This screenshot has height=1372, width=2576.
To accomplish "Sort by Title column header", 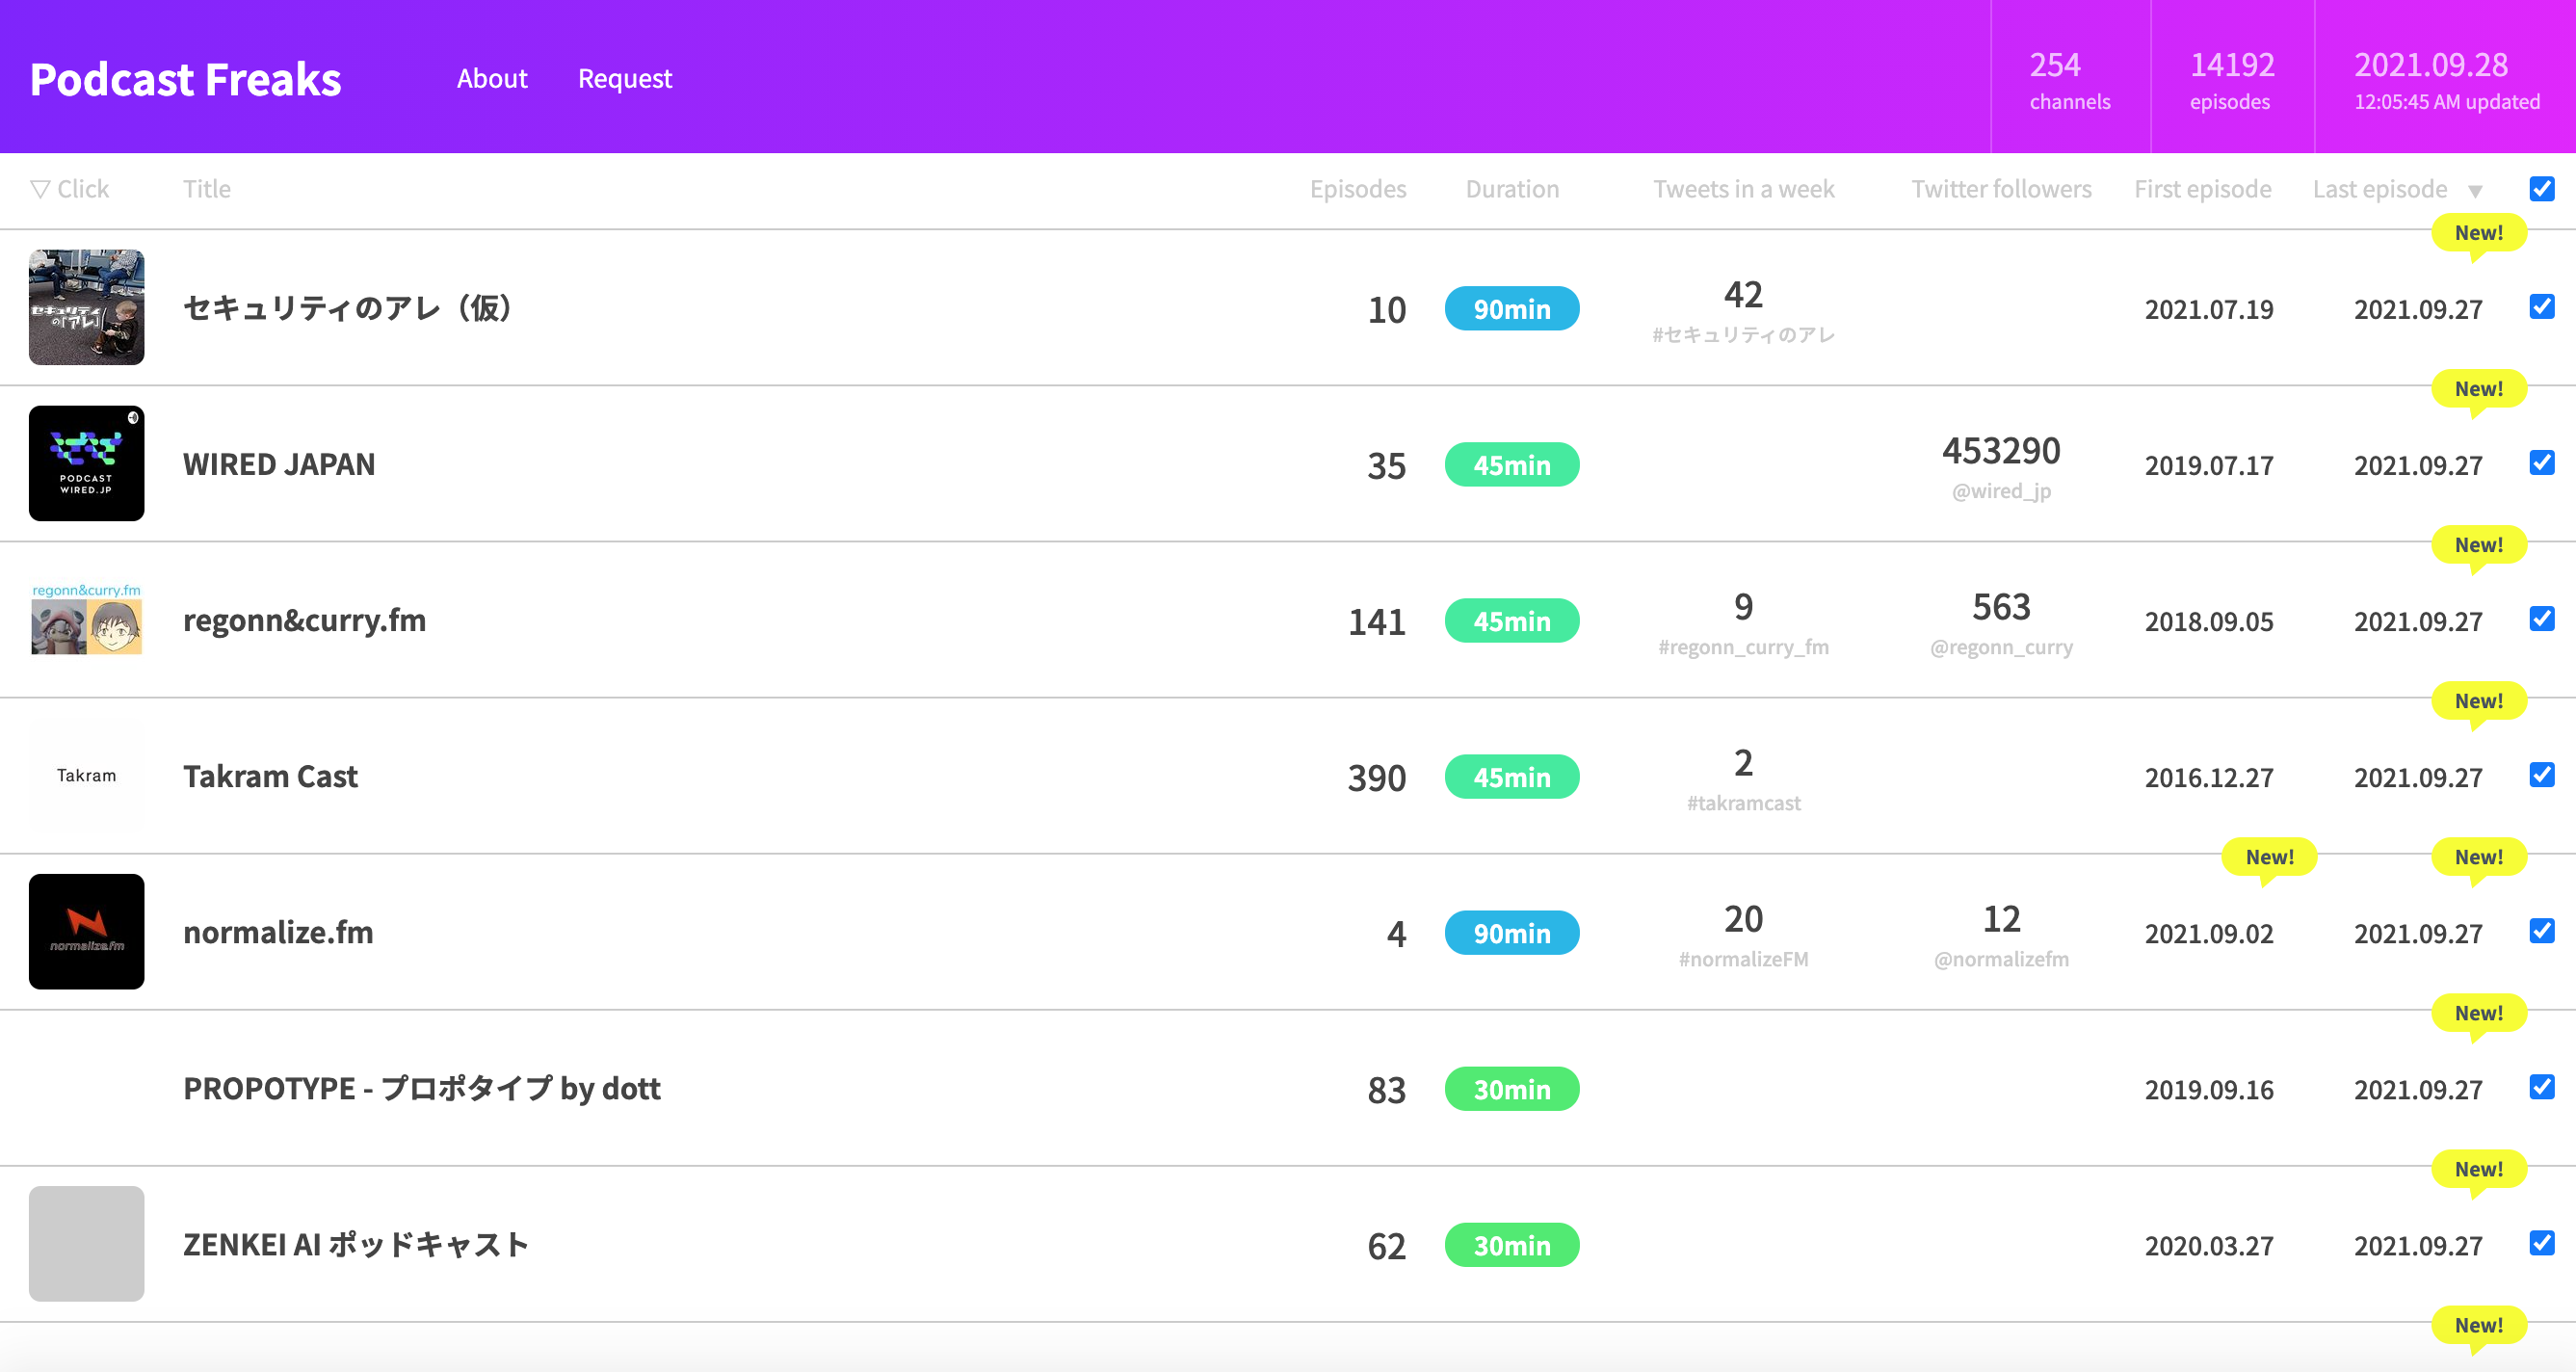I will [207, 189].
